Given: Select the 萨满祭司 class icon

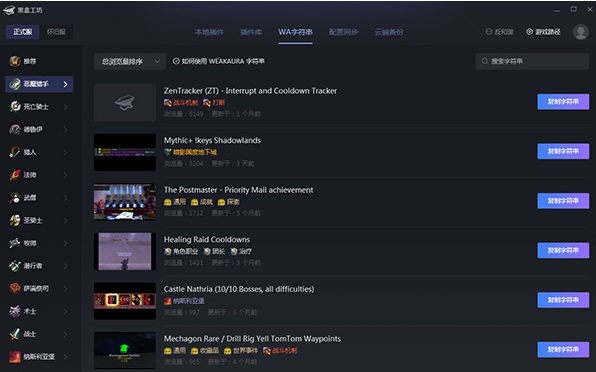Looking at the screenshot, I should coord(15,288).
